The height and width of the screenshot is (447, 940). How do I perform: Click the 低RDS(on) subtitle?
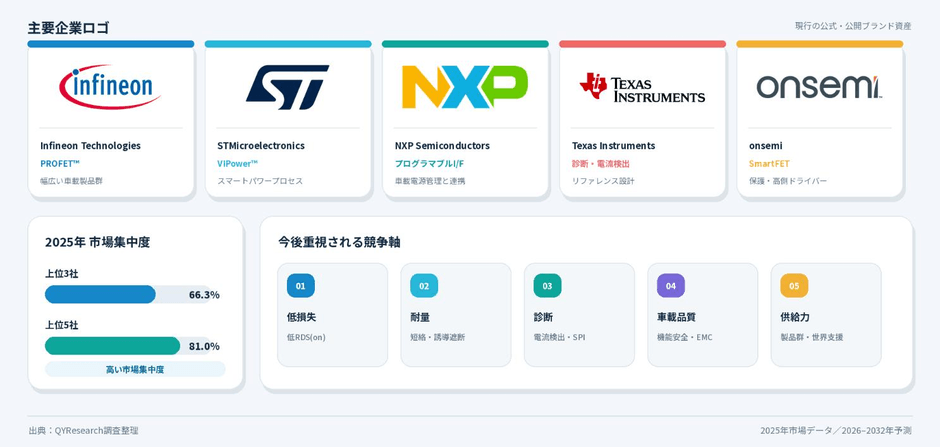pyautogui.click(x=306, y=337)
